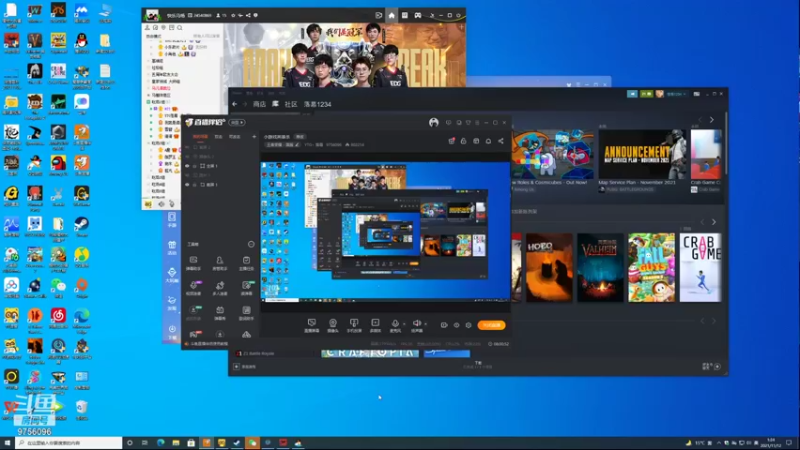Open the microphone dropdown arrow
The height and width of the screenshot is (450, 800).
(404, 323)
